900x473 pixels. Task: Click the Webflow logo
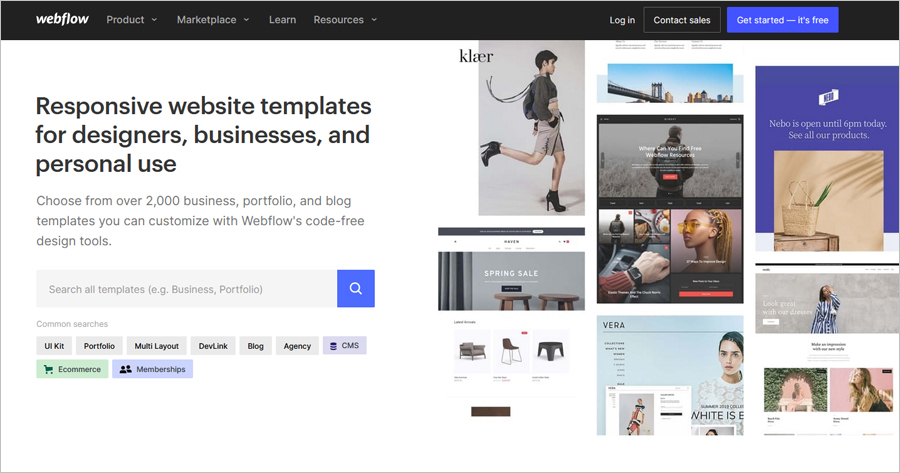(x=62, y=19)
